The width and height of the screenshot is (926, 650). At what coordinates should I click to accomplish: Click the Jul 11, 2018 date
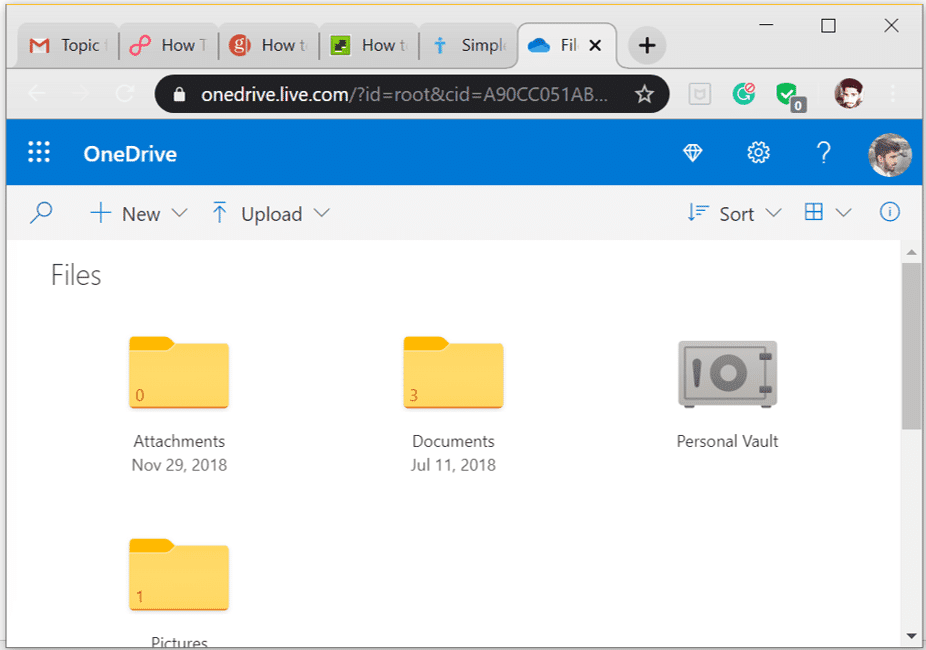[454, 465]
